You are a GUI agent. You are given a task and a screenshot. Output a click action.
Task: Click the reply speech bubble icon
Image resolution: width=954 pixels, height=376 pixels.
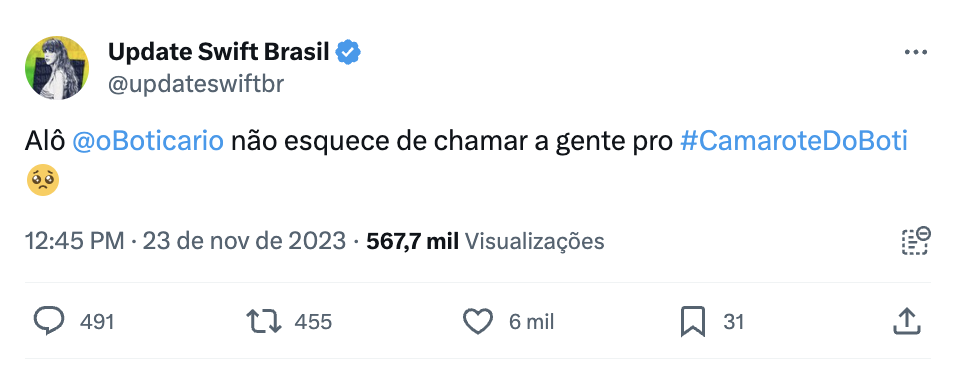point(49,321)
